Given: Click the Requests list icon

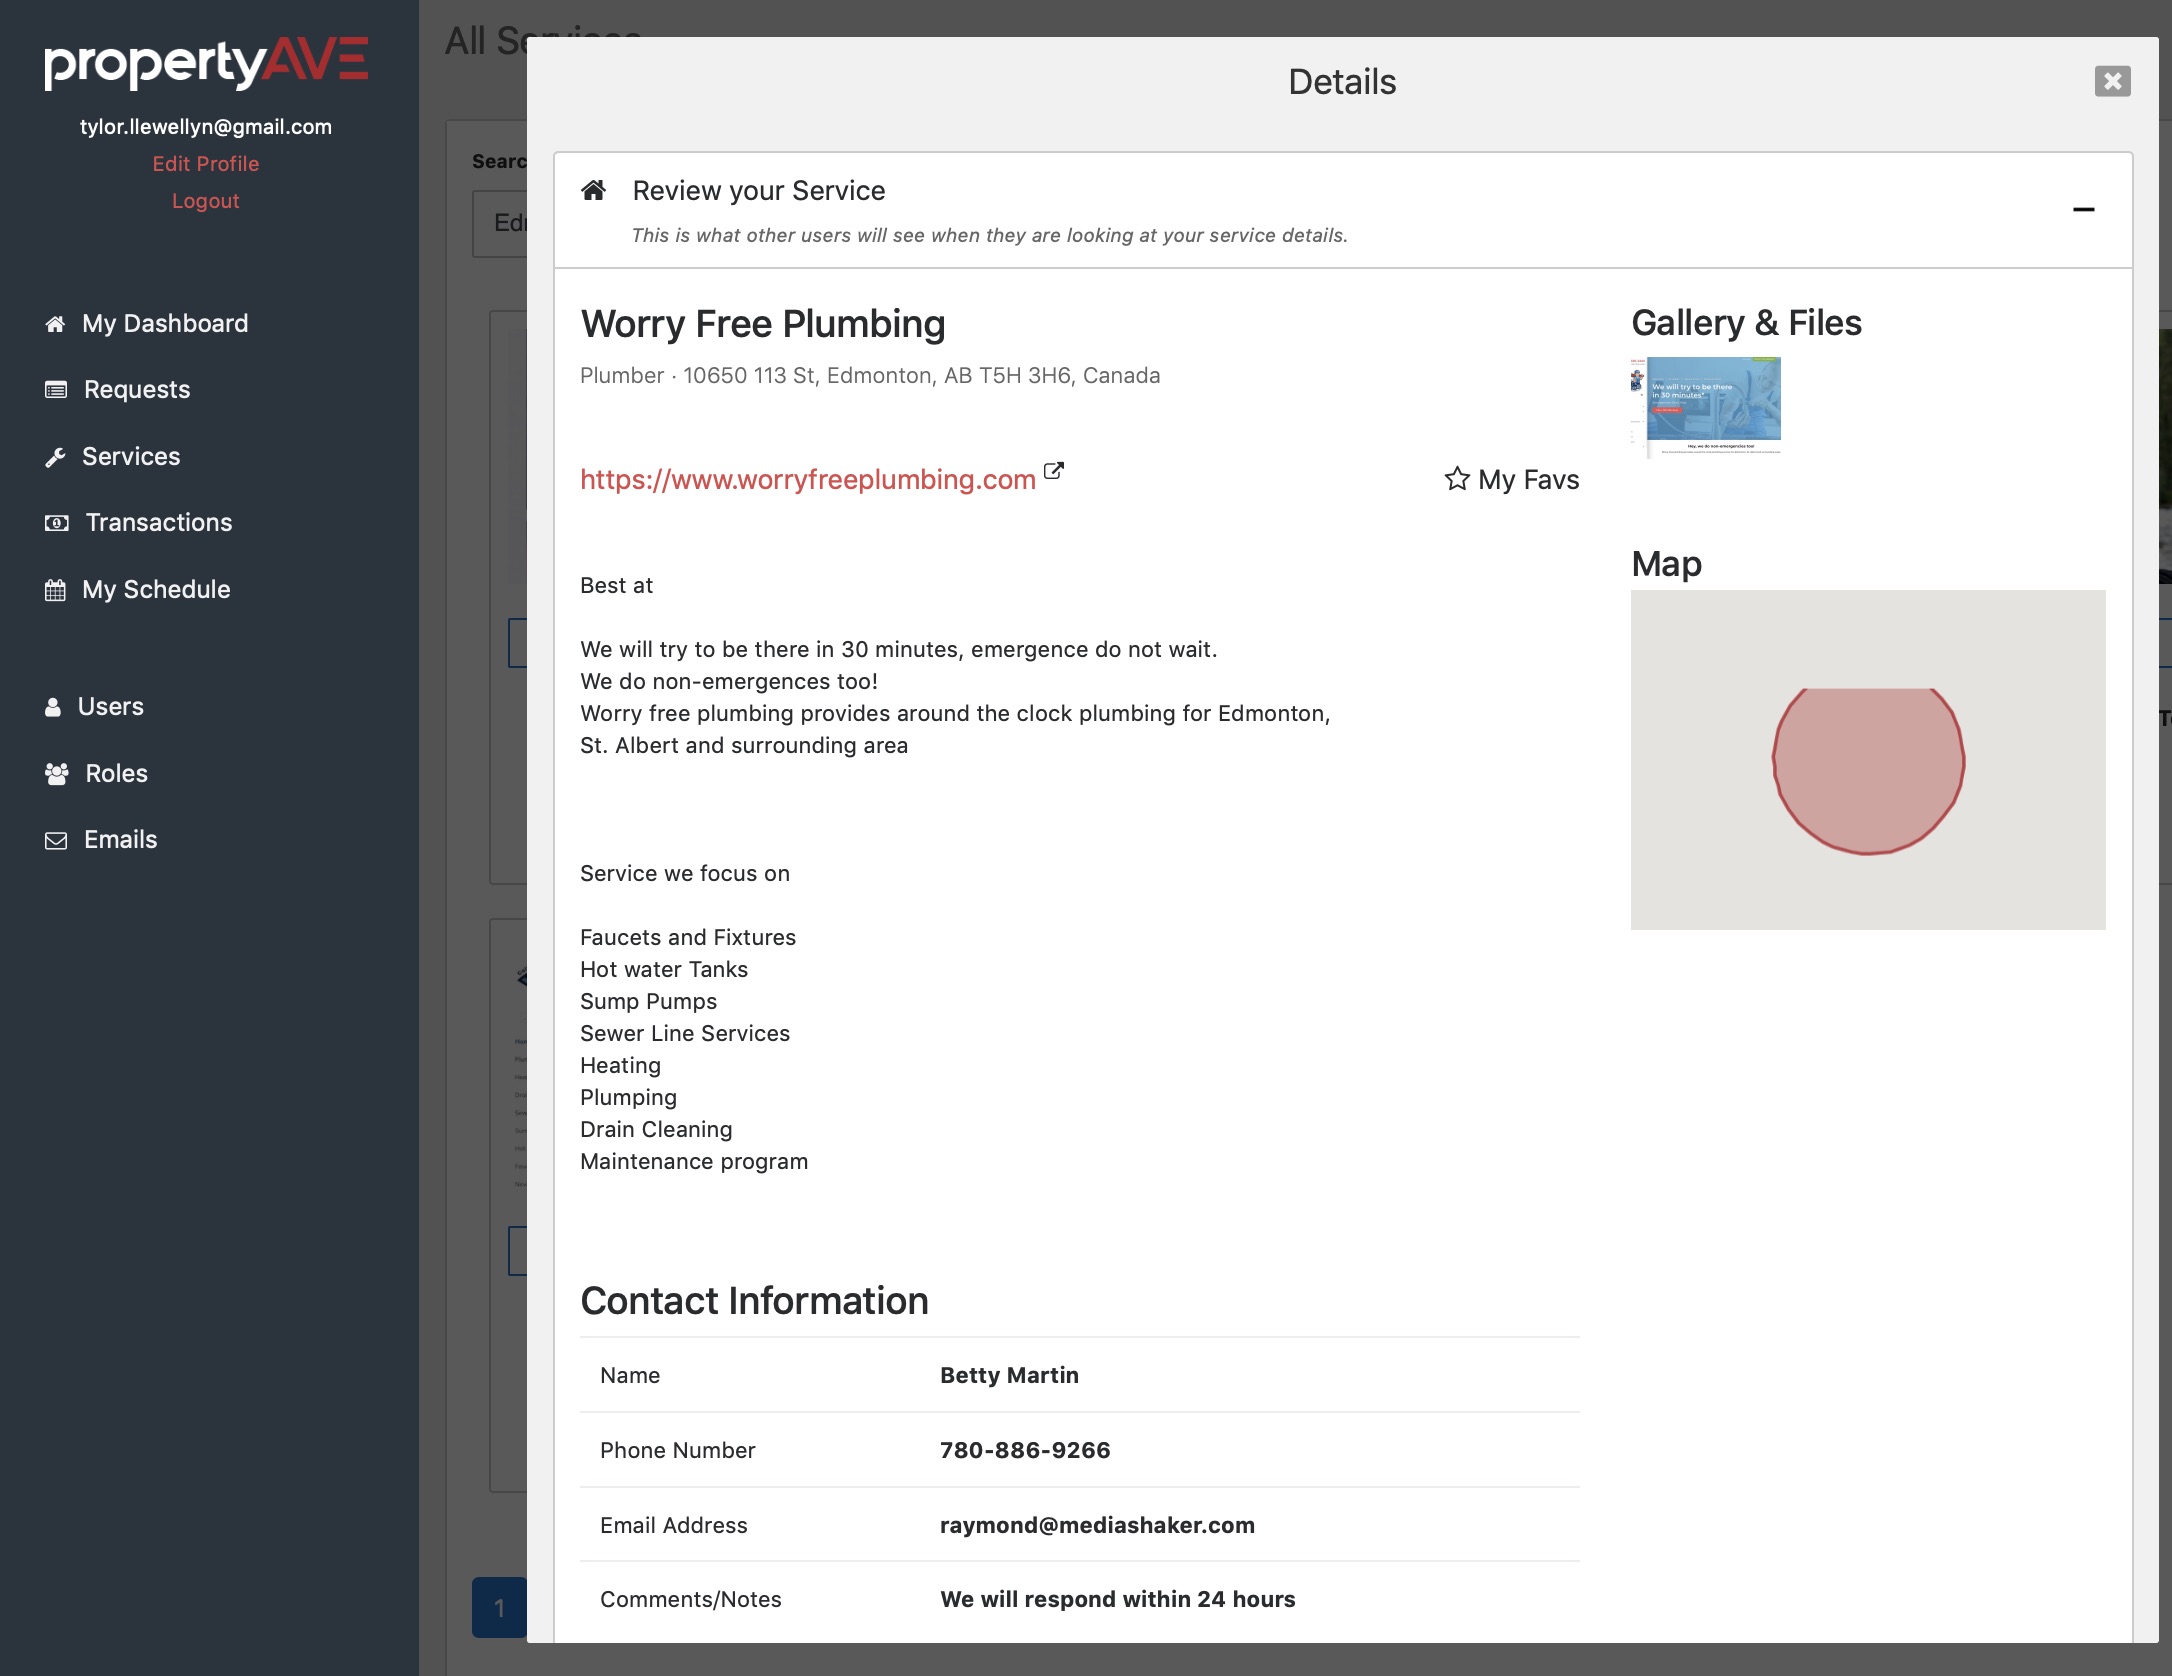Looking at the screenshot, I should (56, 390).
